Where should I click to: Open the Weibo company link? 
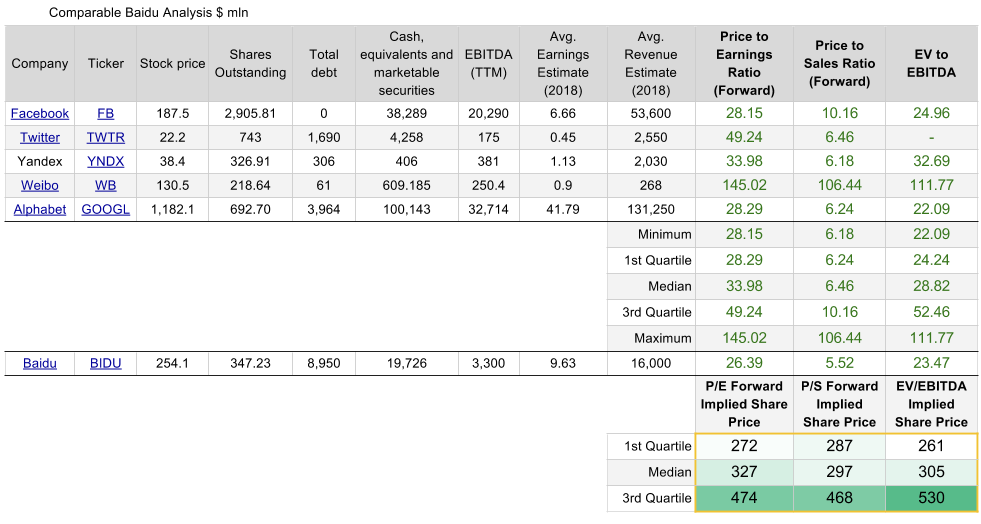point(40,185)
